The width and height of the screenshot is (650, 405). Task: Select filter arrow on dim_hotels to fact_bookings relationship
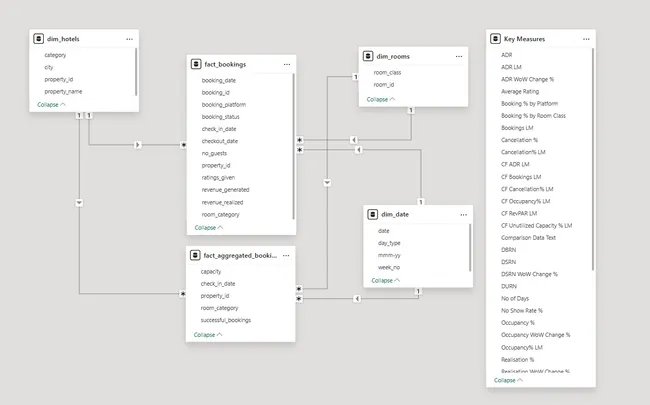click(138, 145)
